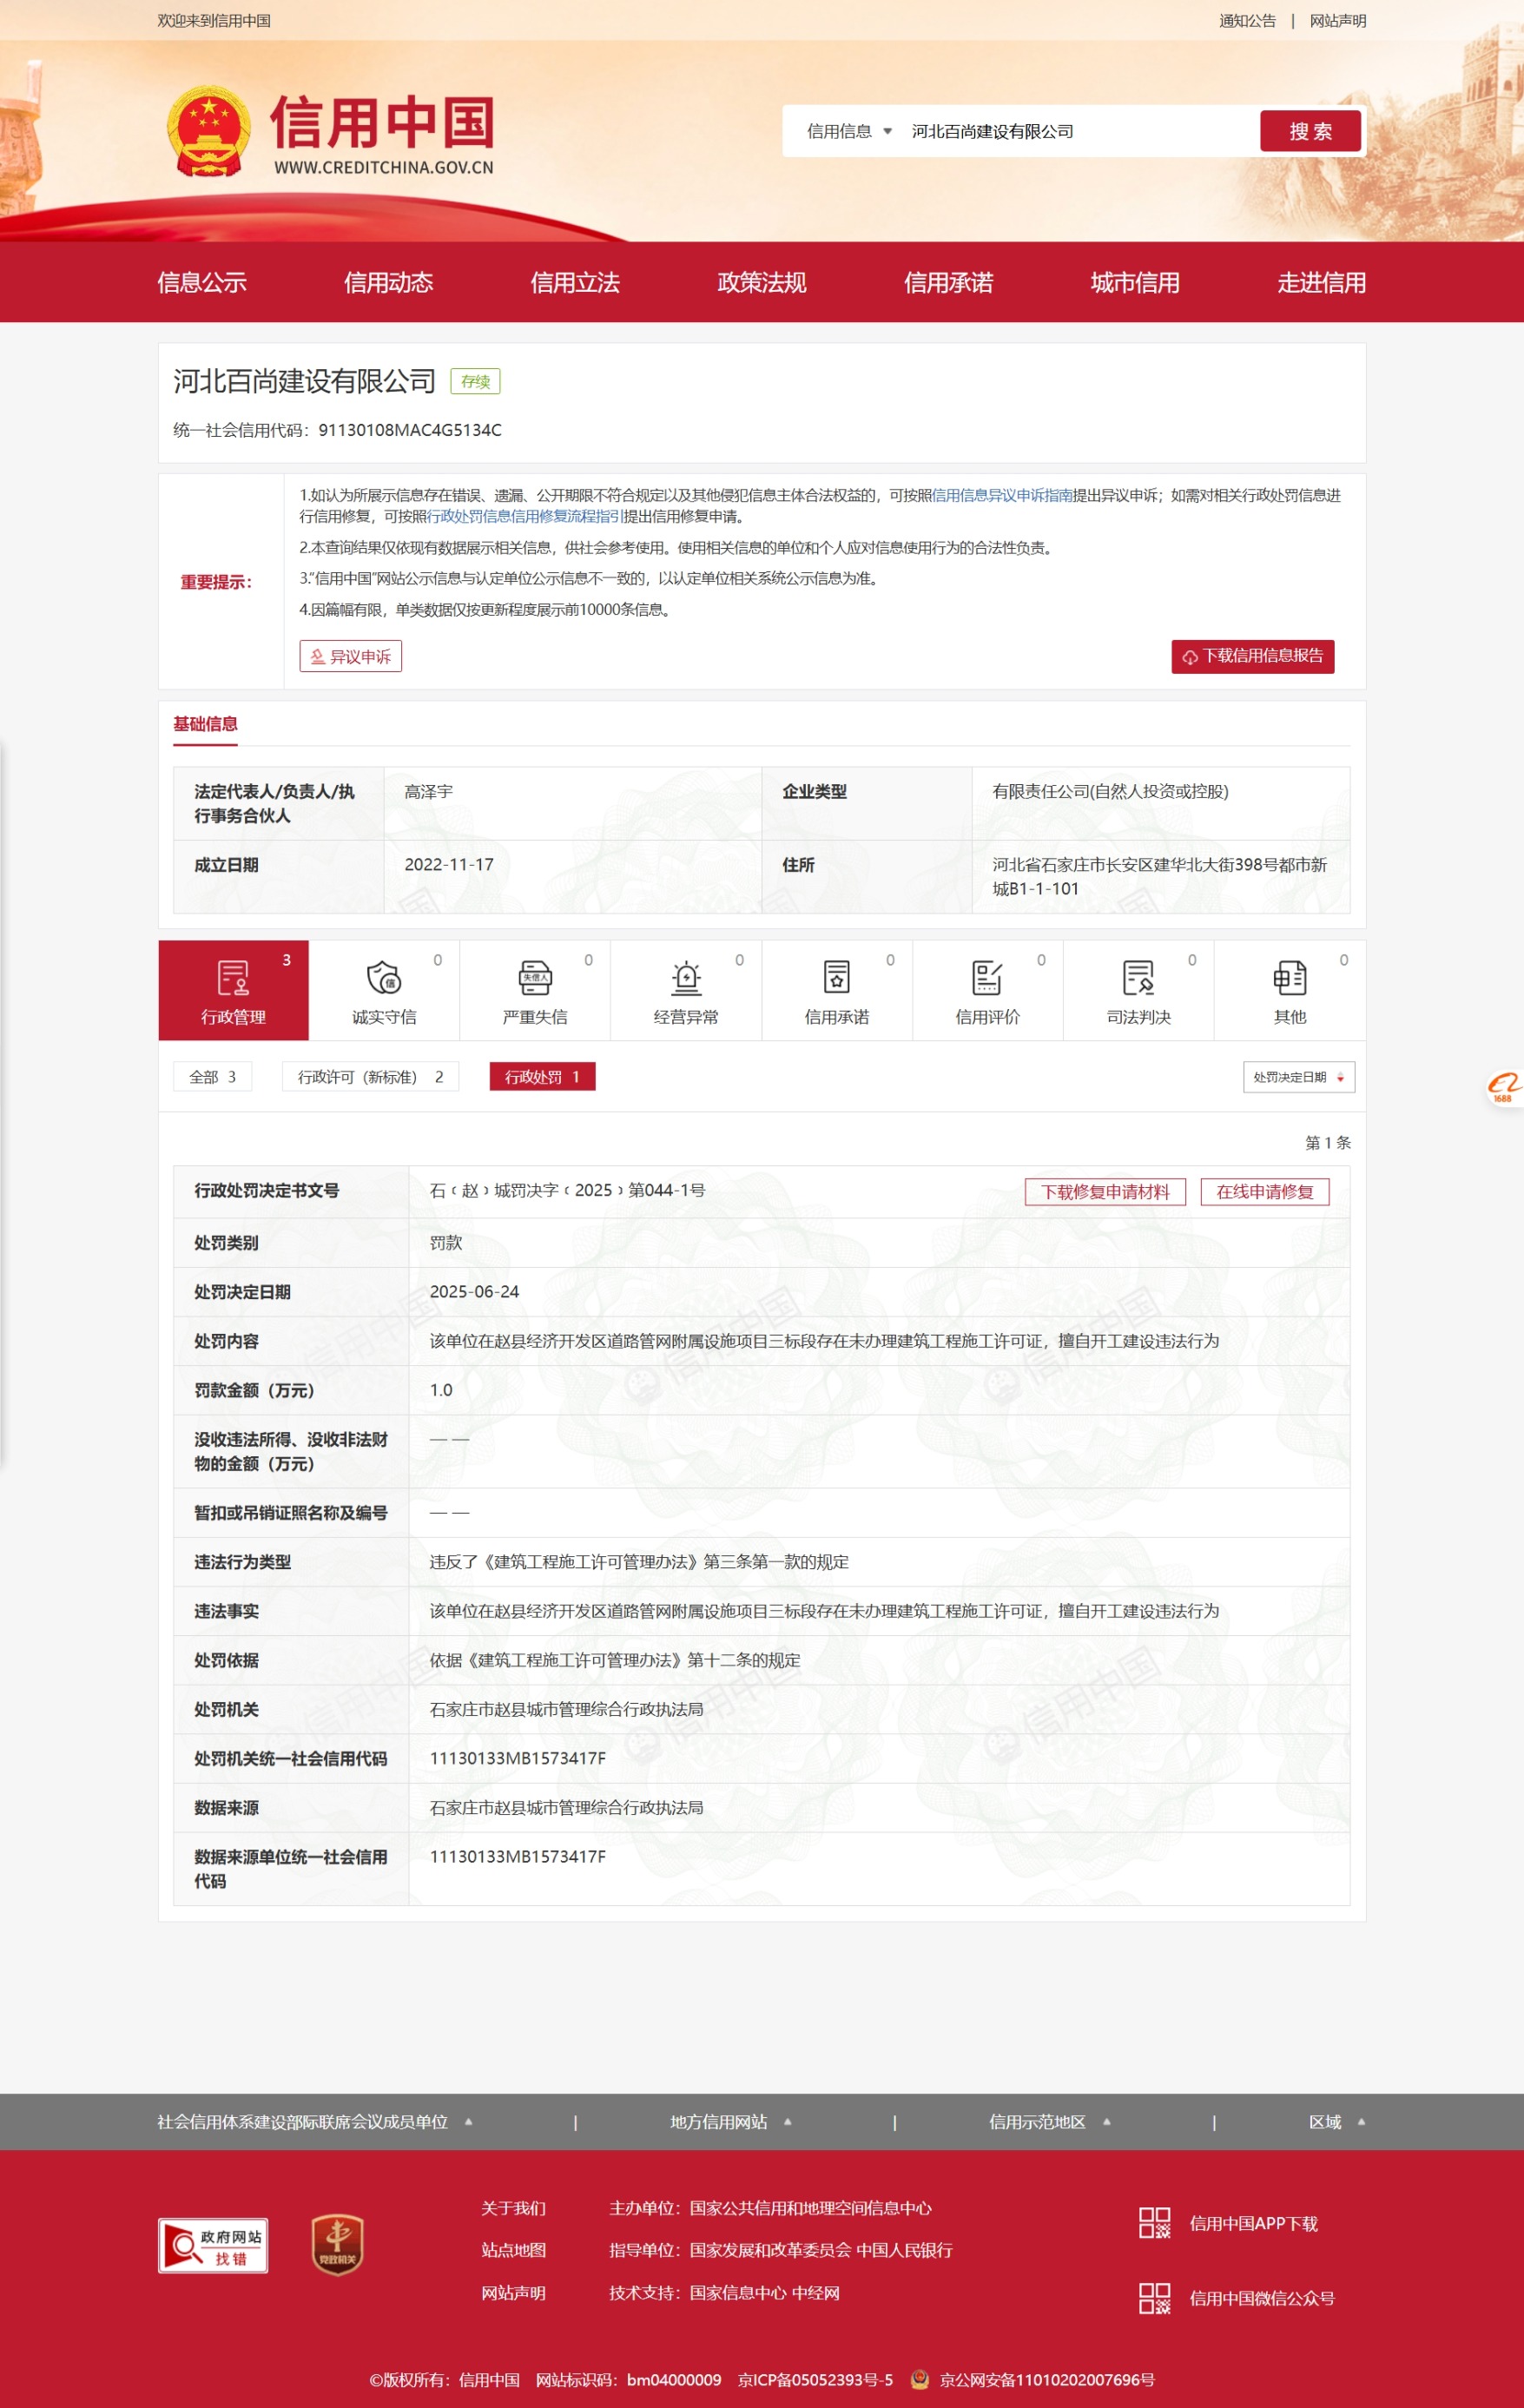Select the 严重失信 icon category
Image resolution: width=1524 pixels, height=2408 pixels.
535,990
